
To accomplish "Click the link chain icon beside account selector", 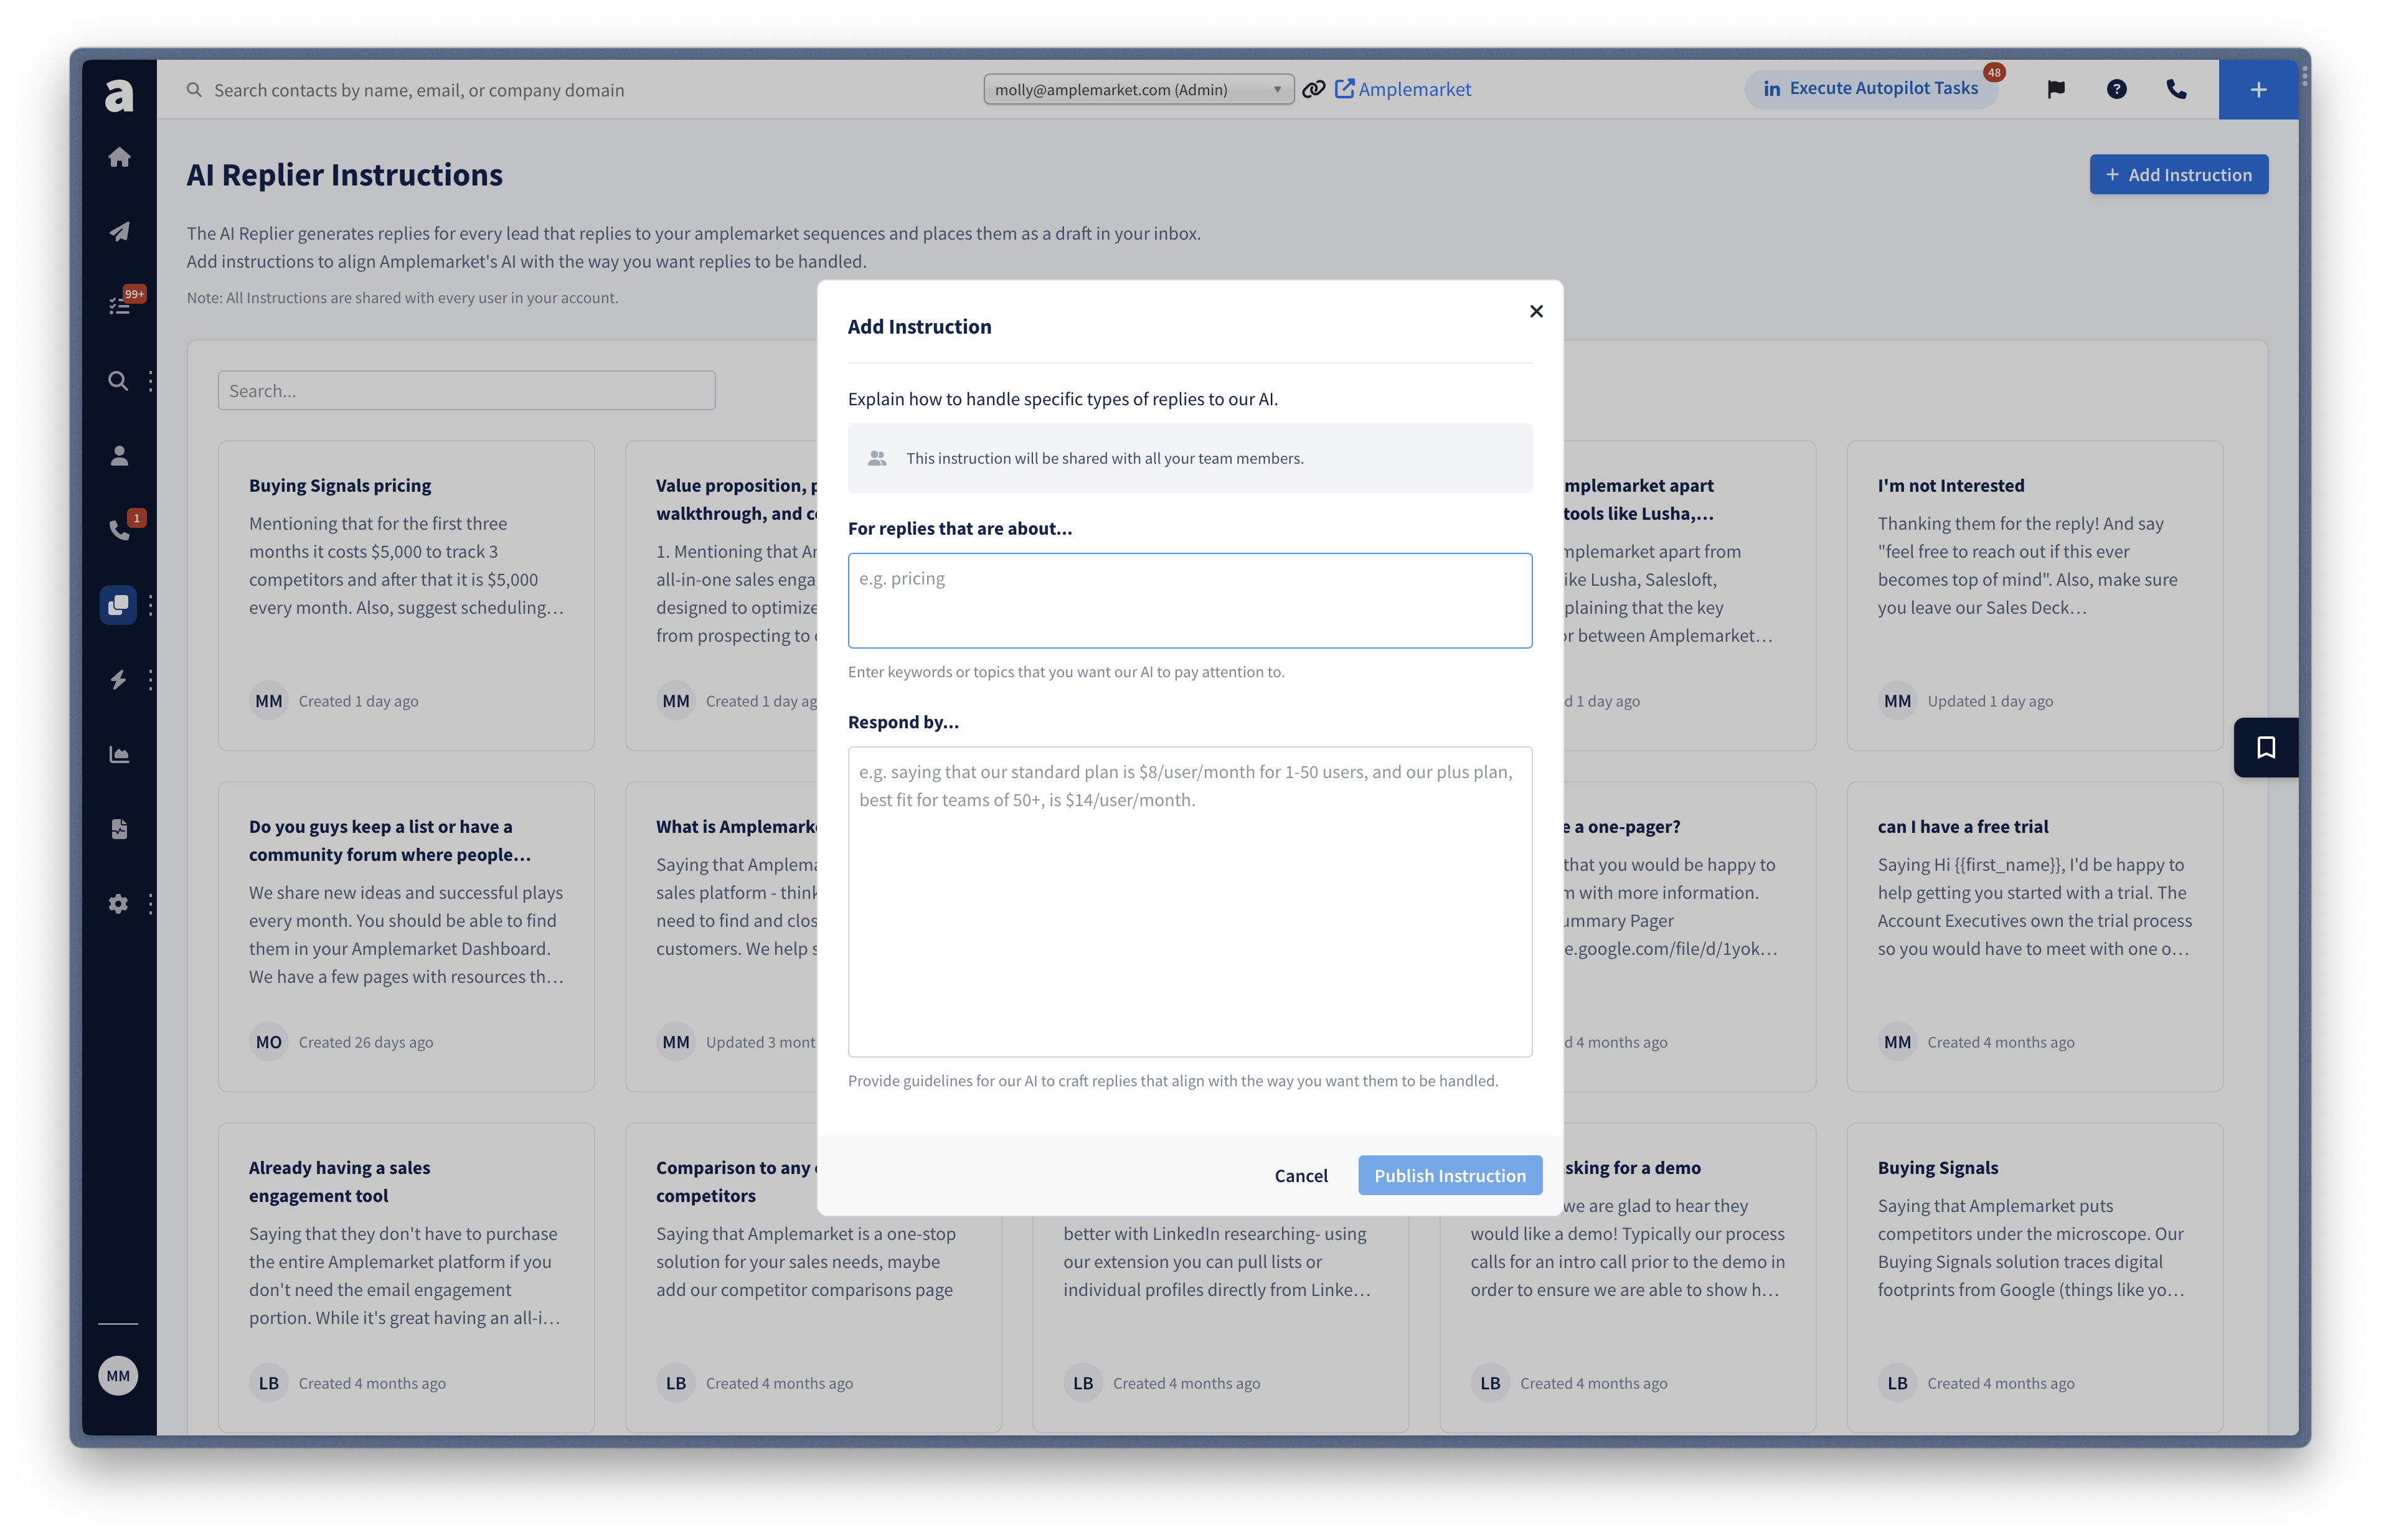I will [1313, 89].
